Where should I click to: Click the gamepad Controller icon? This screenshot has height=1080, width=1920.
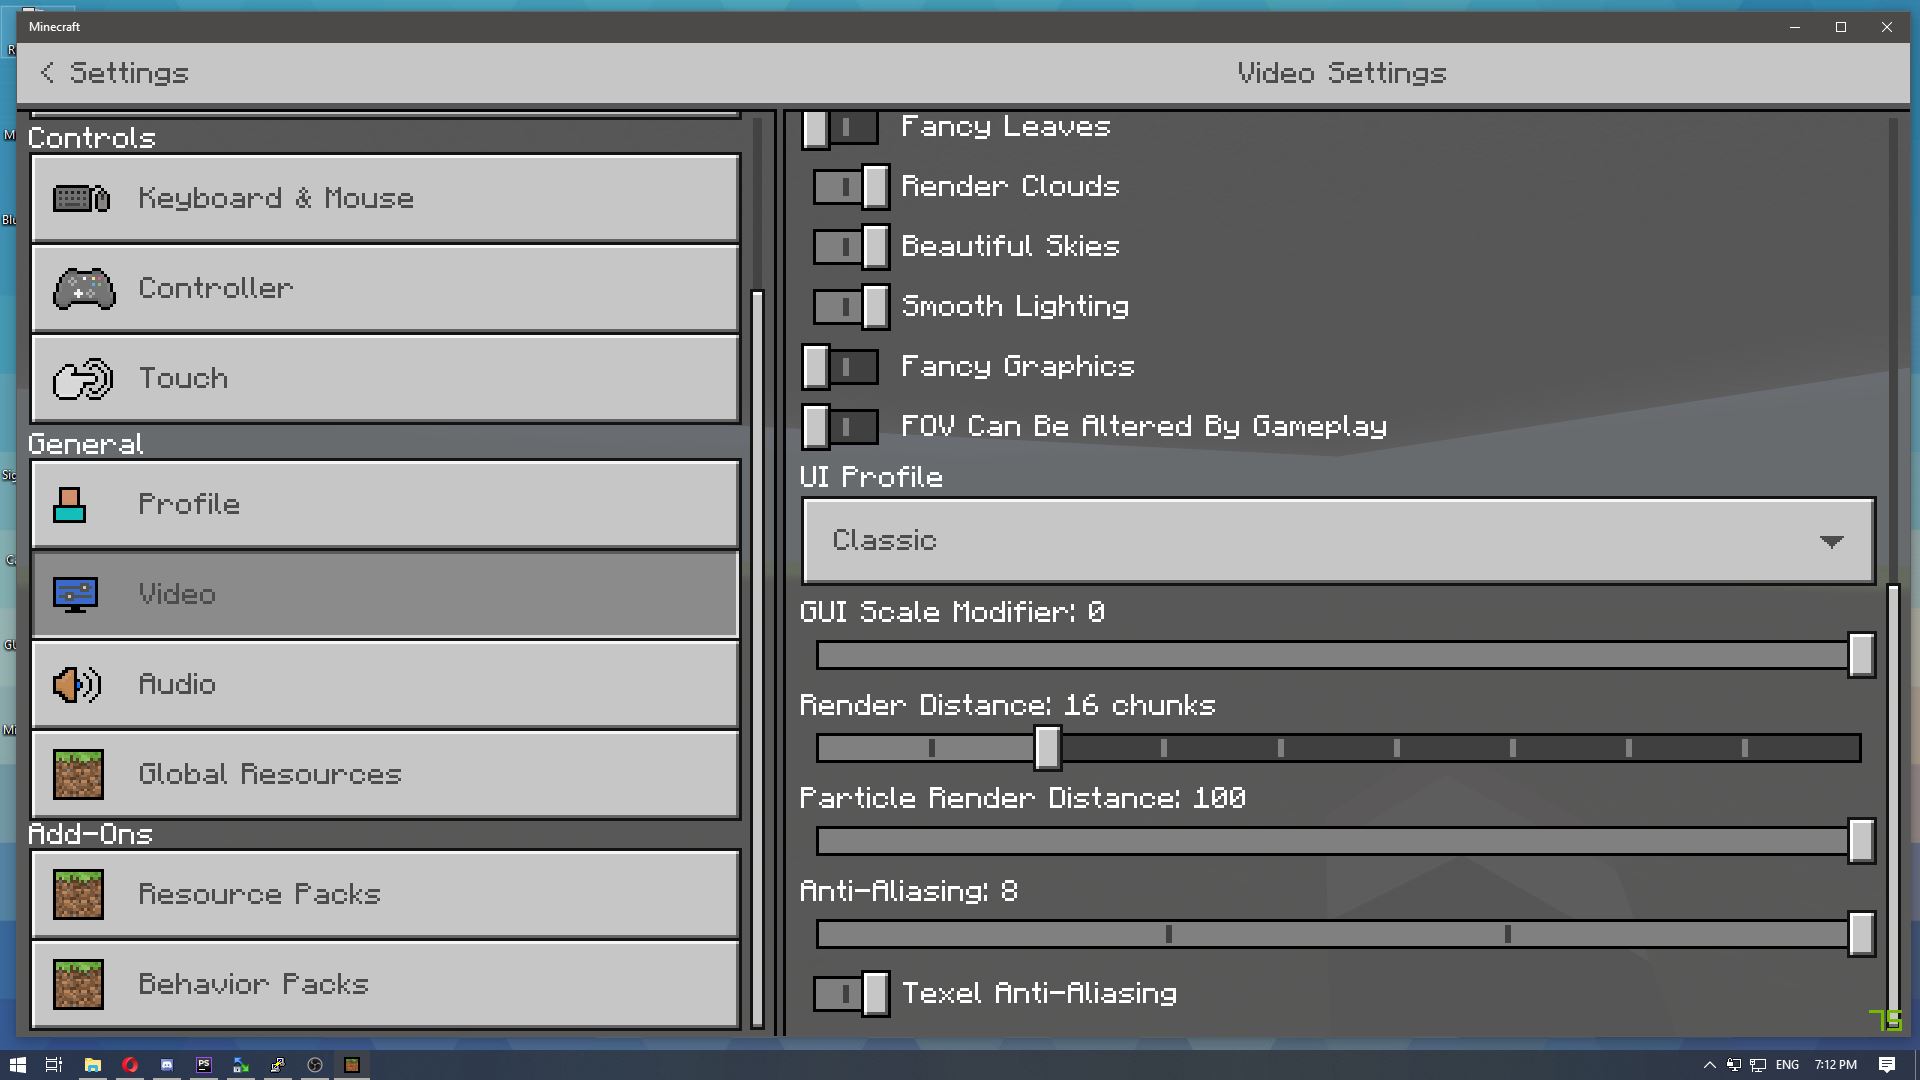84,289
